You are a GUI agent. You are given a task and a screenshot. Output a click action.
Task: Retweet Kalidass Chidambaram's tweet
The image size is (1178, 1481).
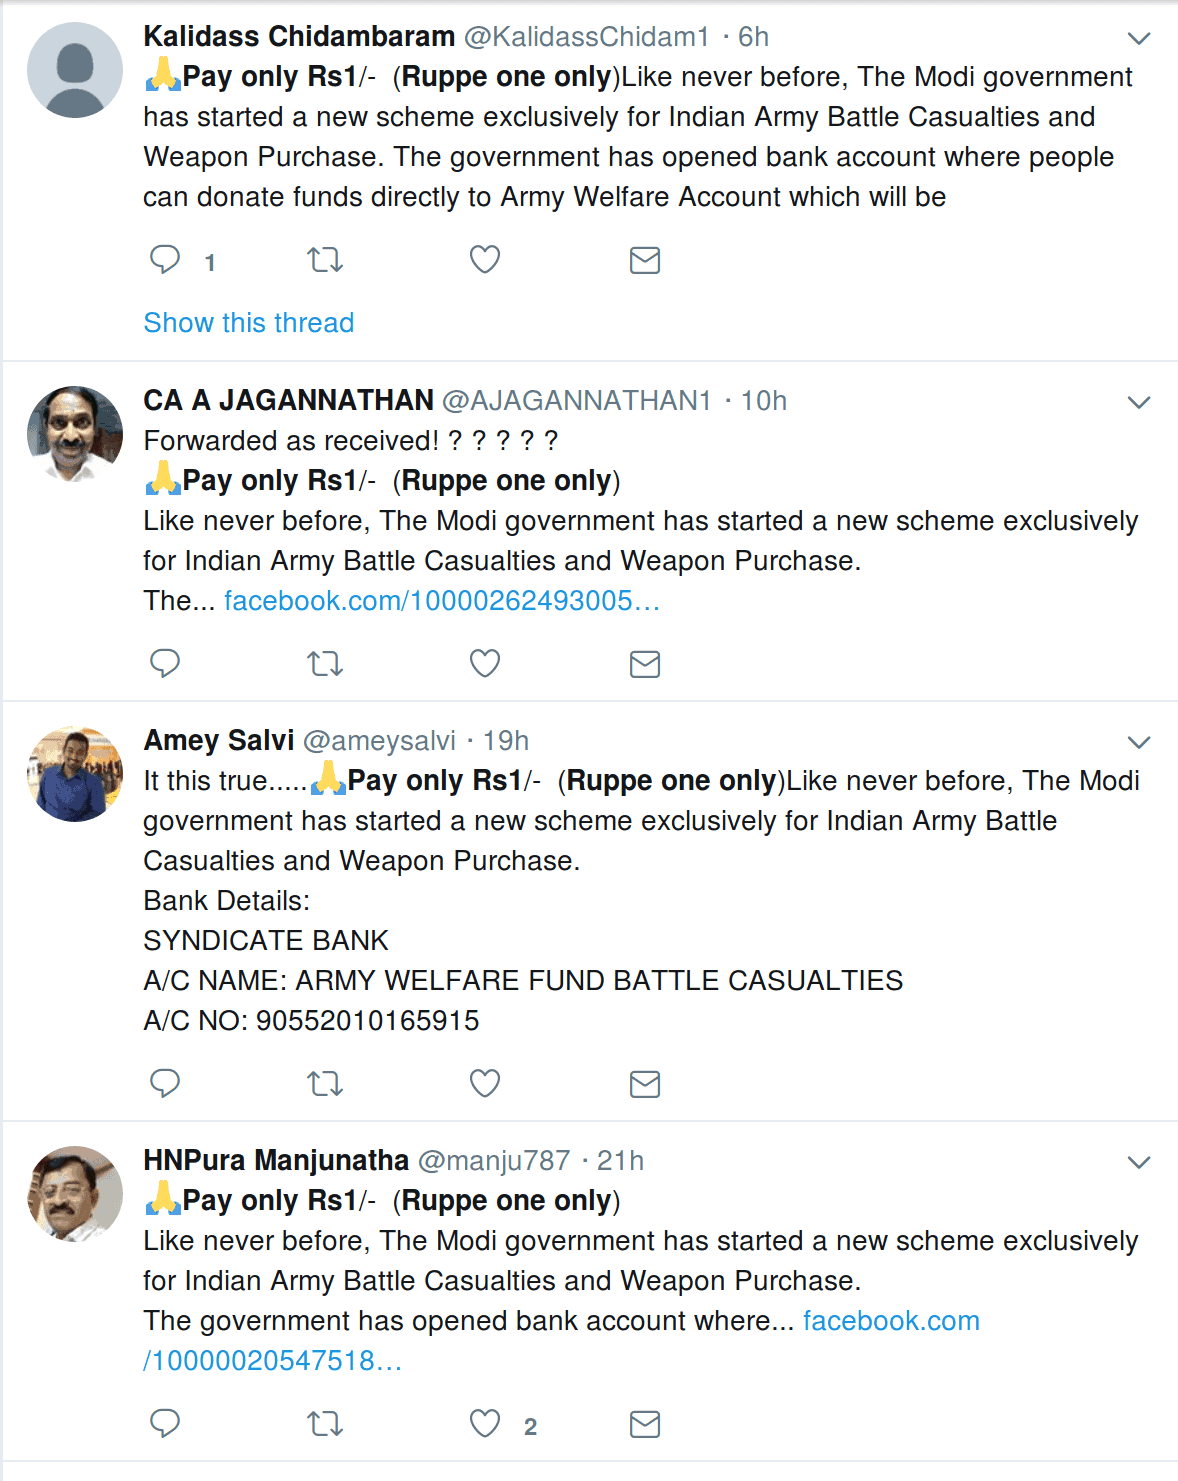pyautogui.click(x=325, y=261)
